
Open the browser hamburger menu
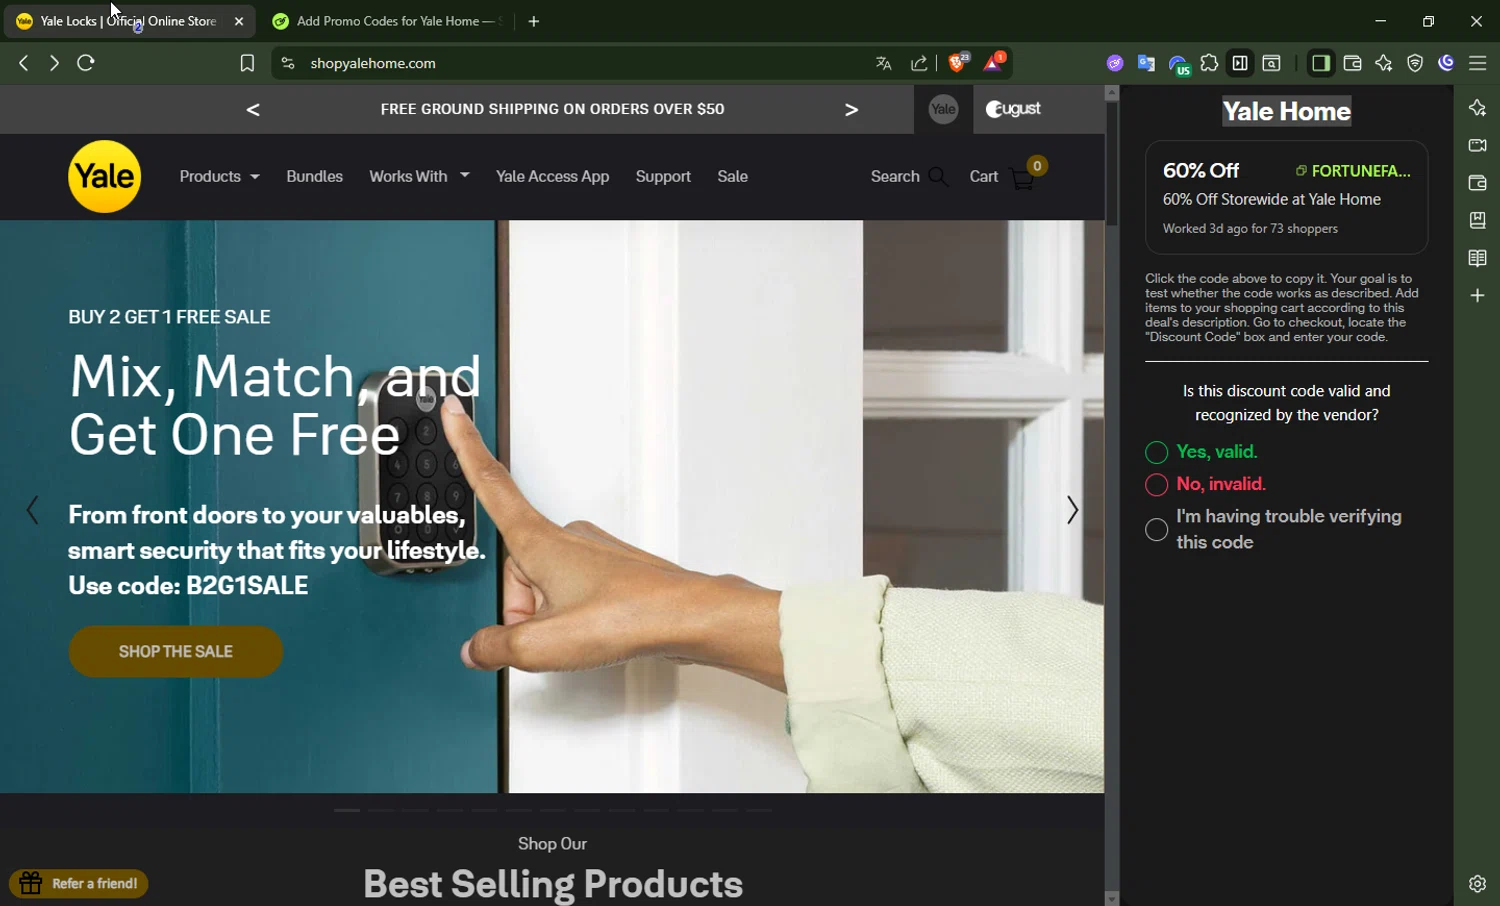1478,63
